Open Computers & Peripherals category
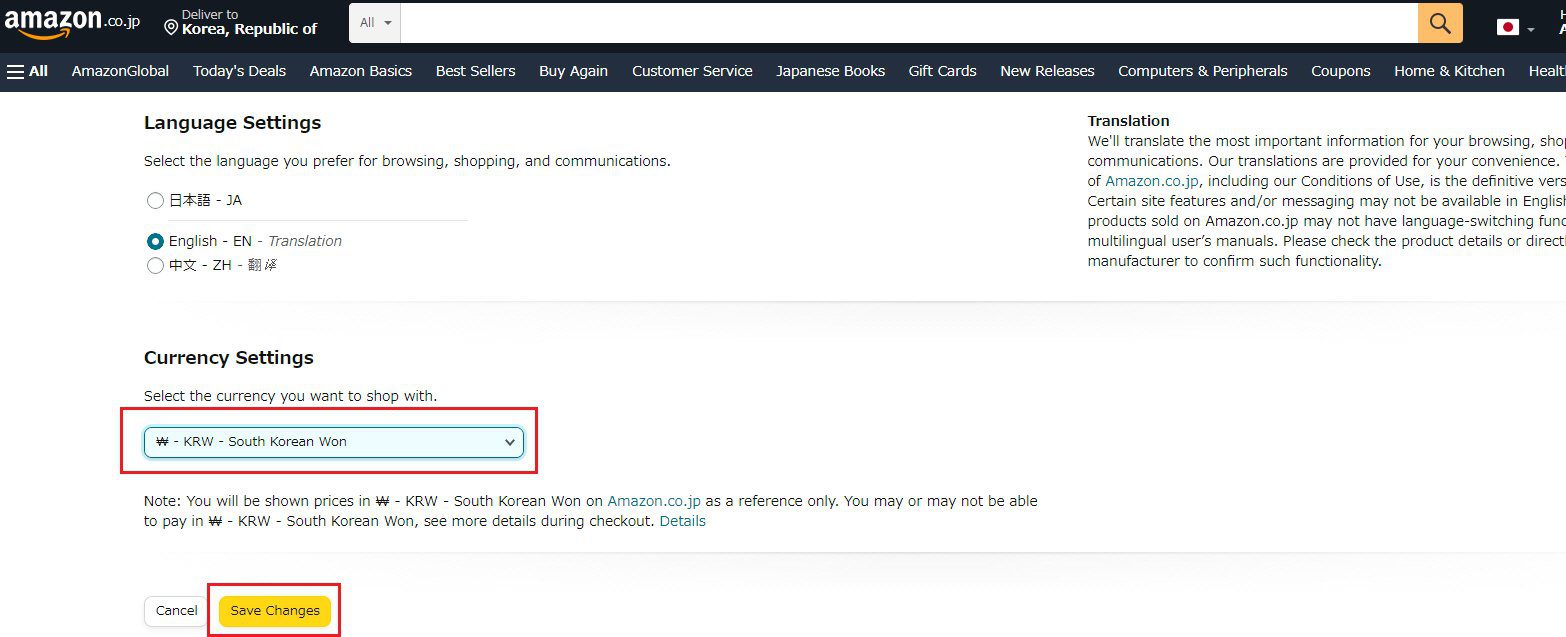The width and height of the screenshot is (1566, 637). coord(1202,71)
